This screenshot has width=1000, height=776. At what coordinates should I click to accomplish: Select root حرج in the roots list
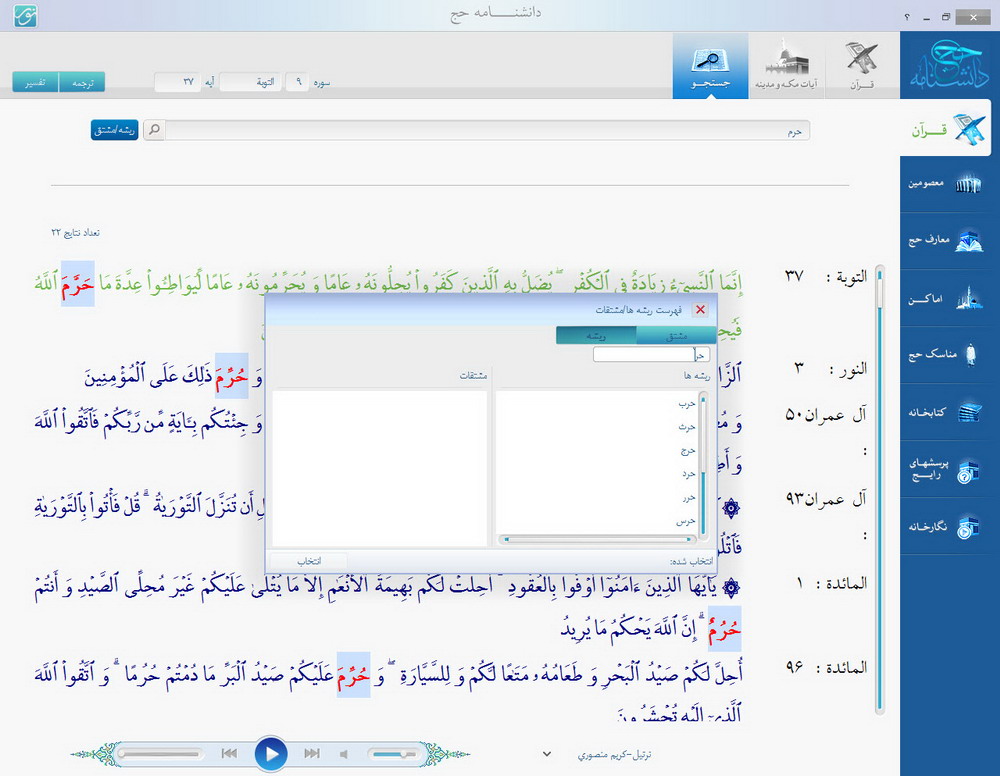pos(687,450)
